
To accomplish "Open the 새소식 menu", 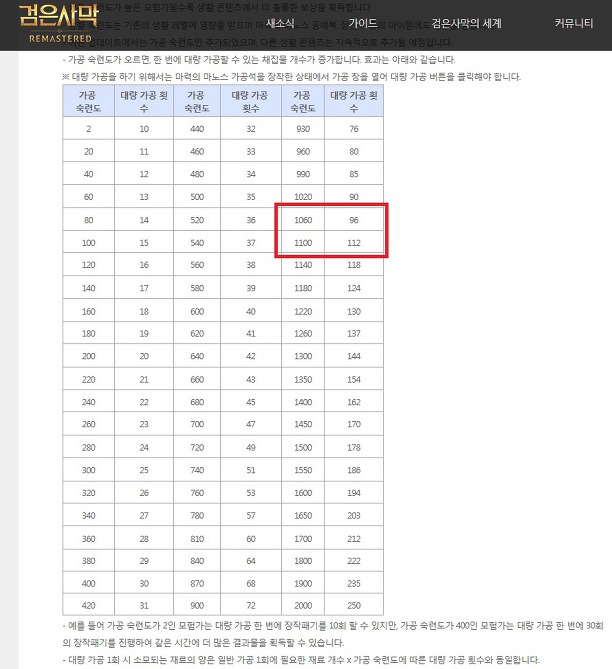I will pos(280,23).
